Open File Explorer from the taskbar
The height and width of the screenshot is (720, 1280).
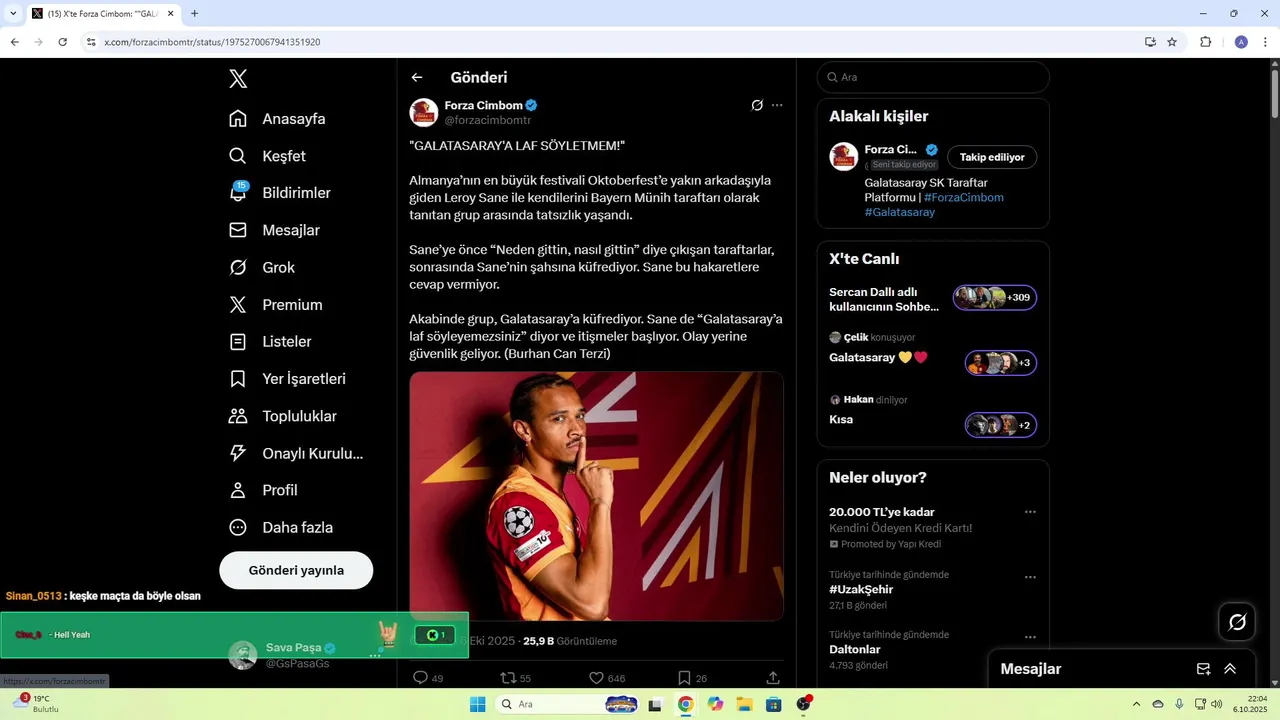pos(744,704)
